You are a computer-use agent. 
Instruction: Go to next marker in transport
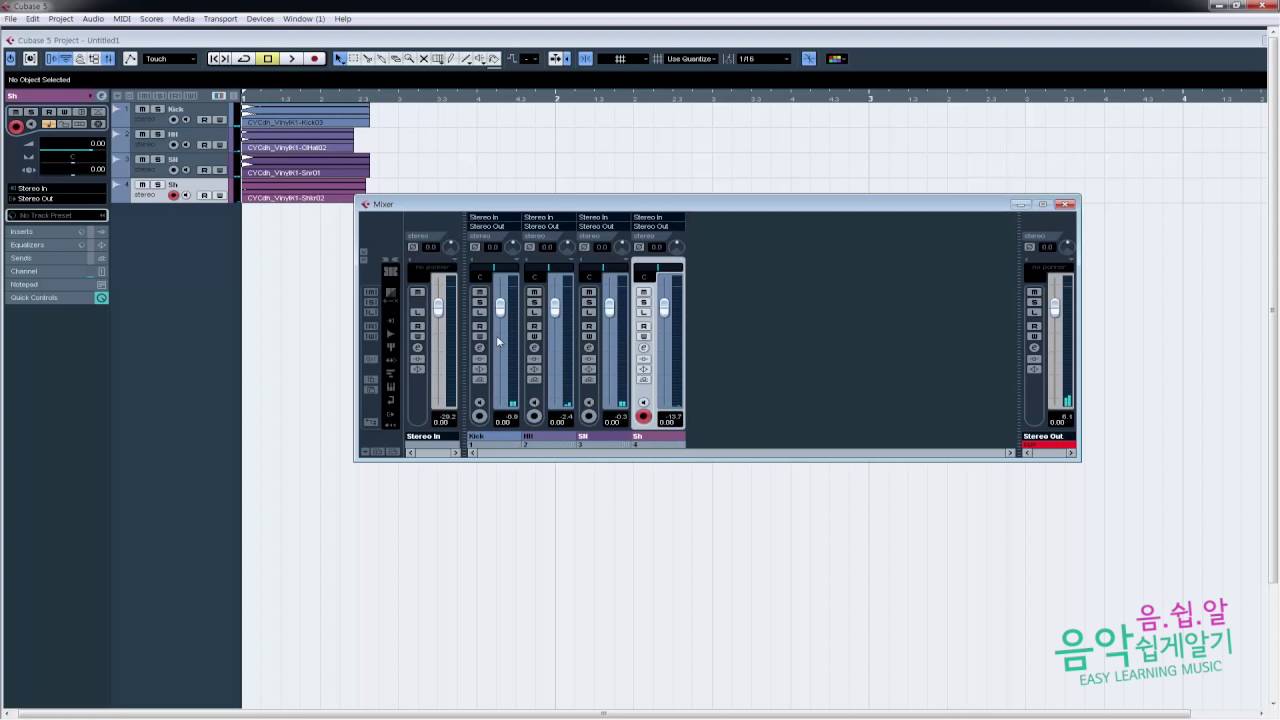pos(225,59)
